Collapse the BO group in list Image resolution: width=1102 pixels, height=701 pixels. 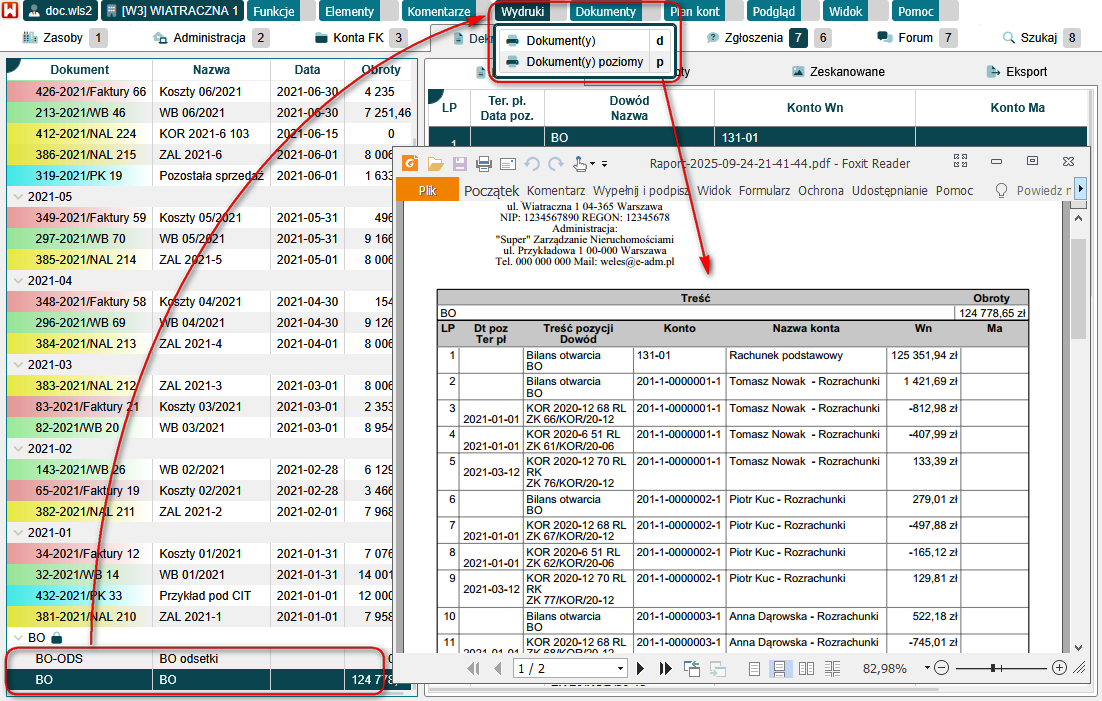[x=17, y=637]
